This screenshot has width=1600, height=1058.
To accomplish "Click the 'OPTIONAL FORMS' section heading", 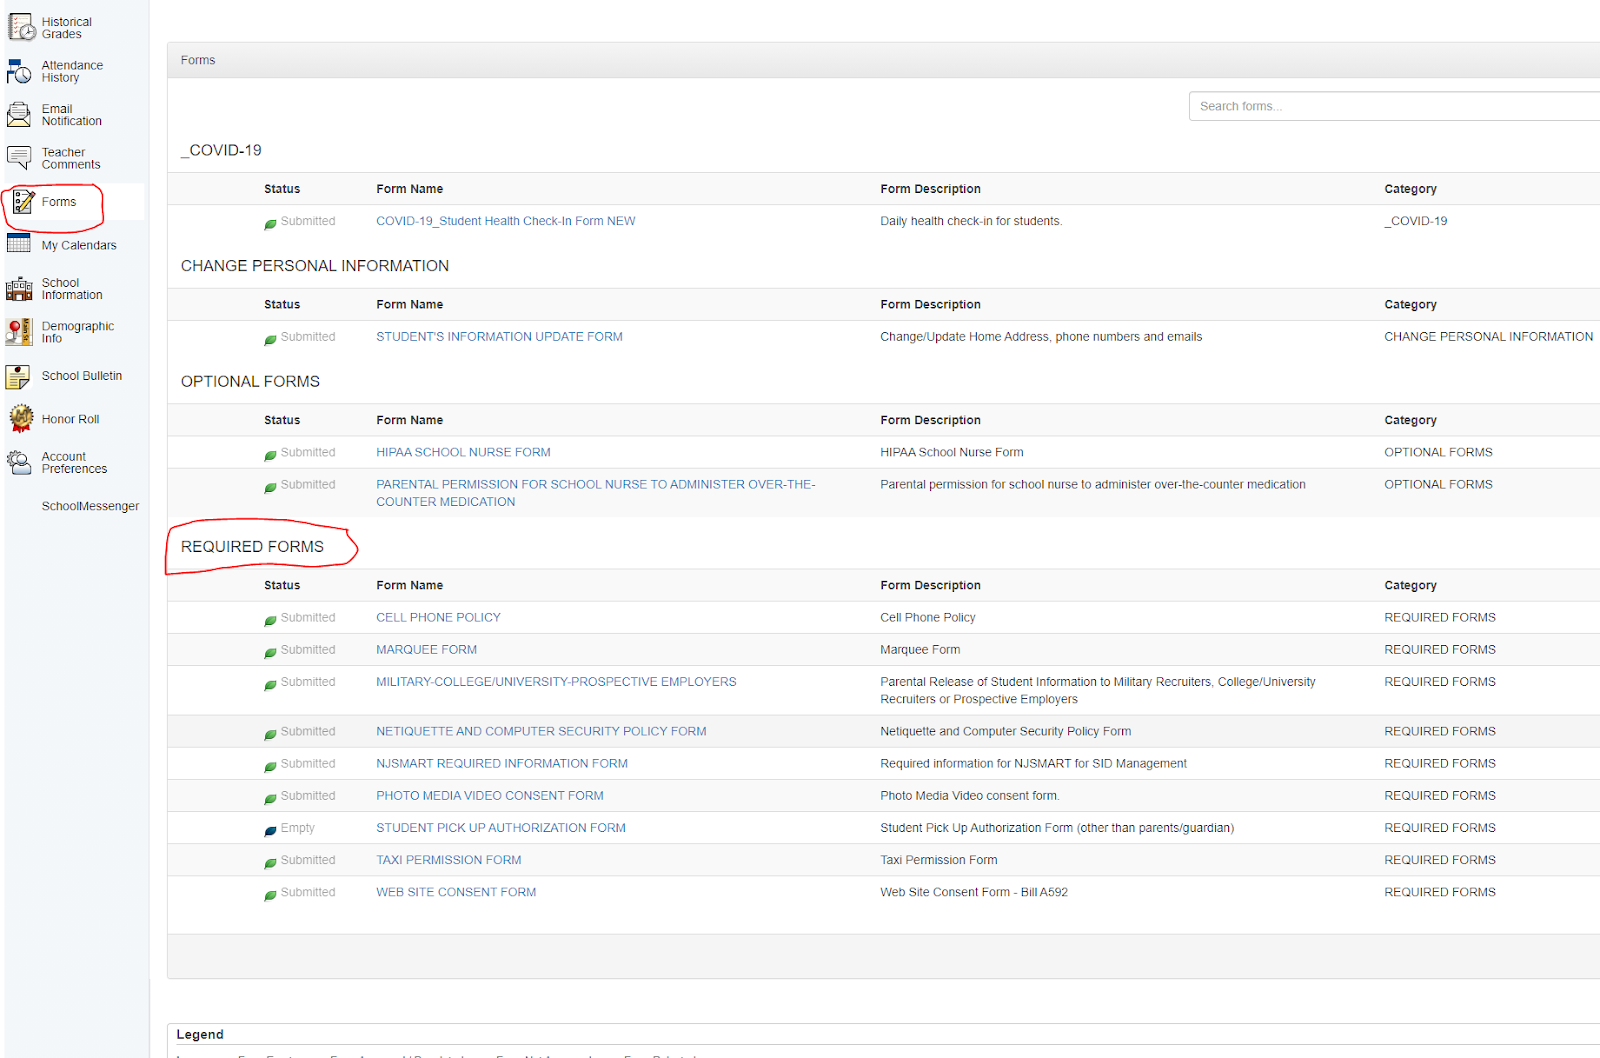I will [x=250, y=381].
